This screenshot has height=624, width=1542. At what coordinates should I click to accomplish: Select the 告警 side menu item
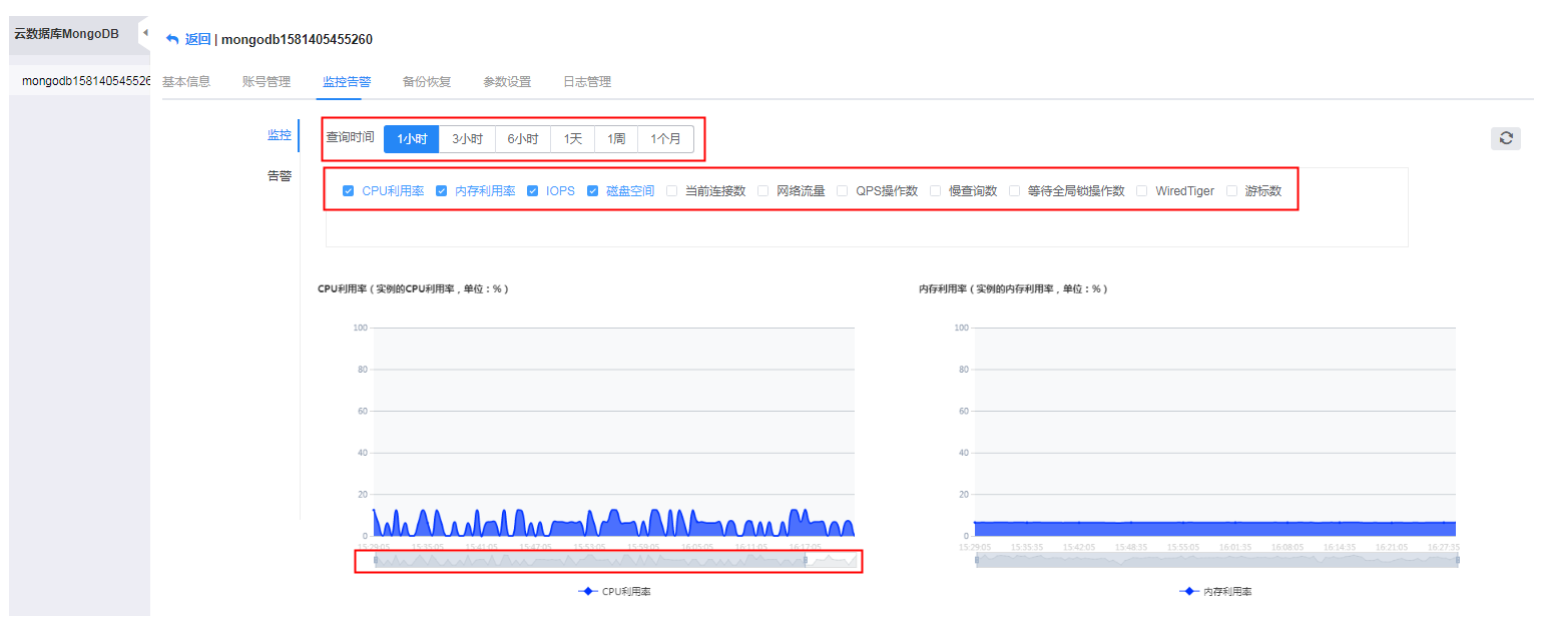pos(279,175)
